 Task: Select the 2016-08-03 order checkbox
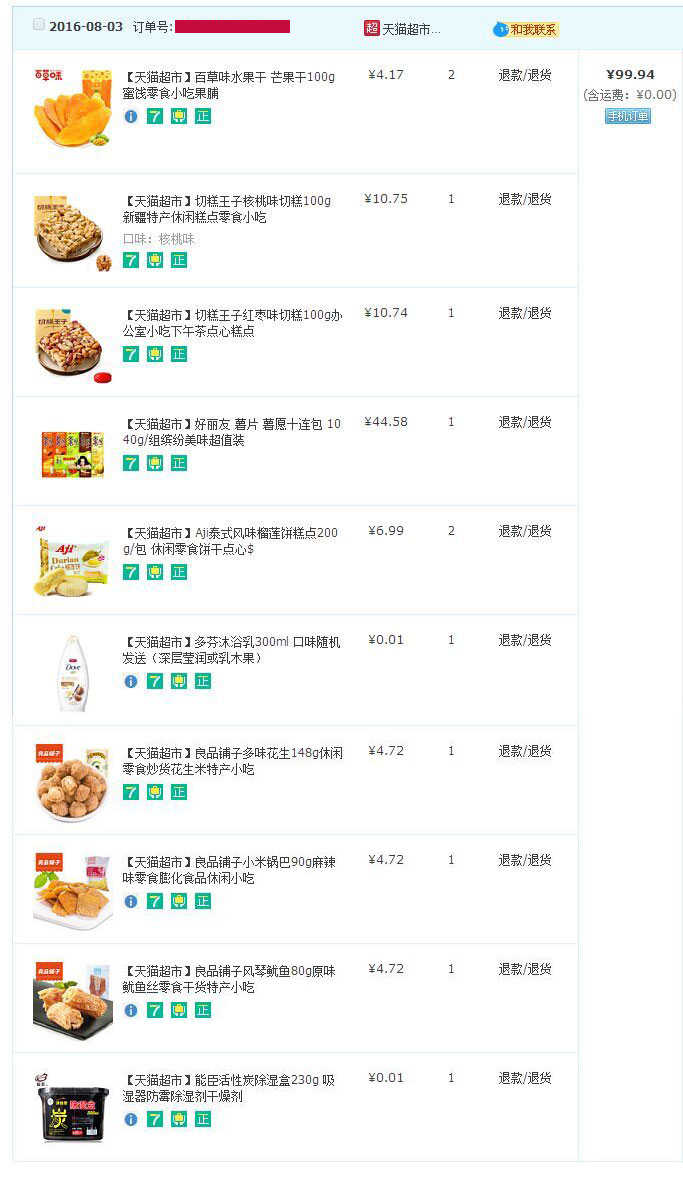point(39,25)
